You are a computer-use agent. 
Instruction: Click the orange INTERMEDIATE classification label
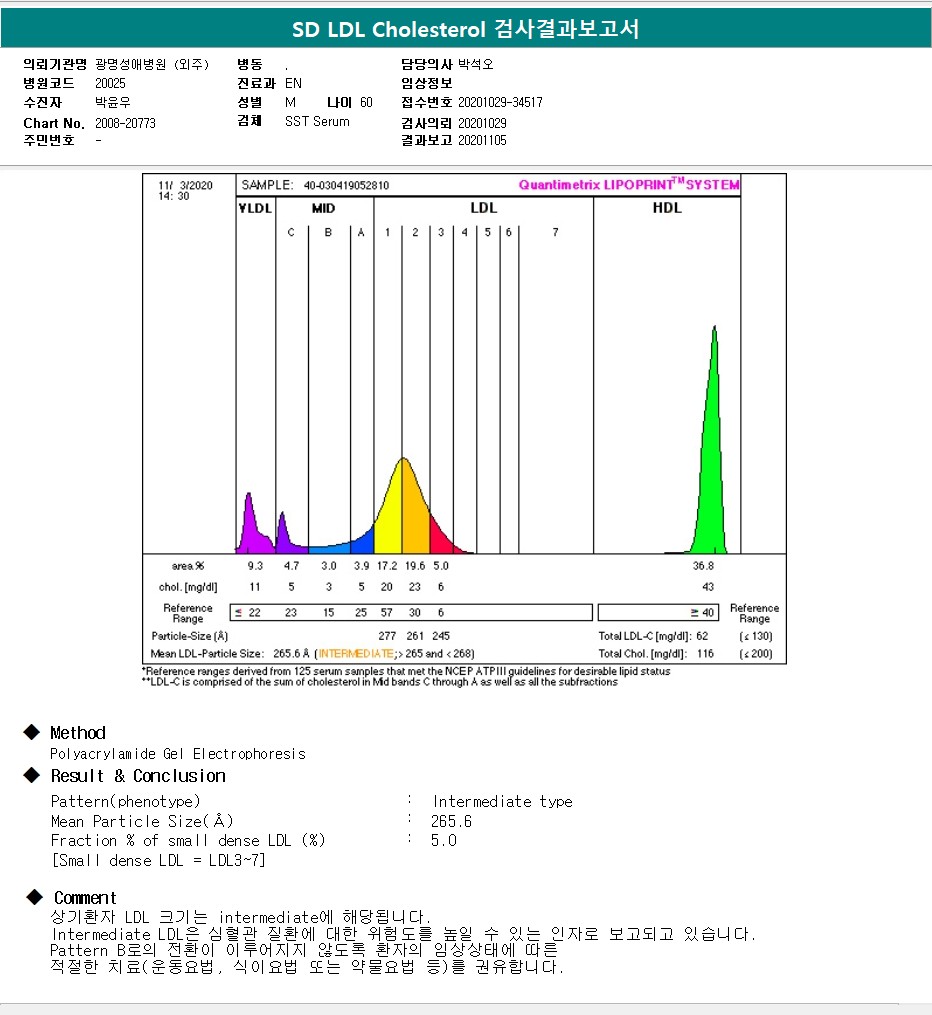pyautogui.click(x=356, y=654)
